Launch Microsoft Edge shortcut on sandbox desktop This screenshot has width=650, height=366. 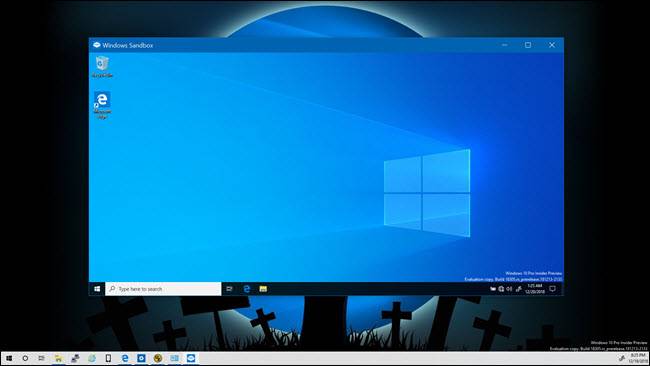click(x=102, y=105)
